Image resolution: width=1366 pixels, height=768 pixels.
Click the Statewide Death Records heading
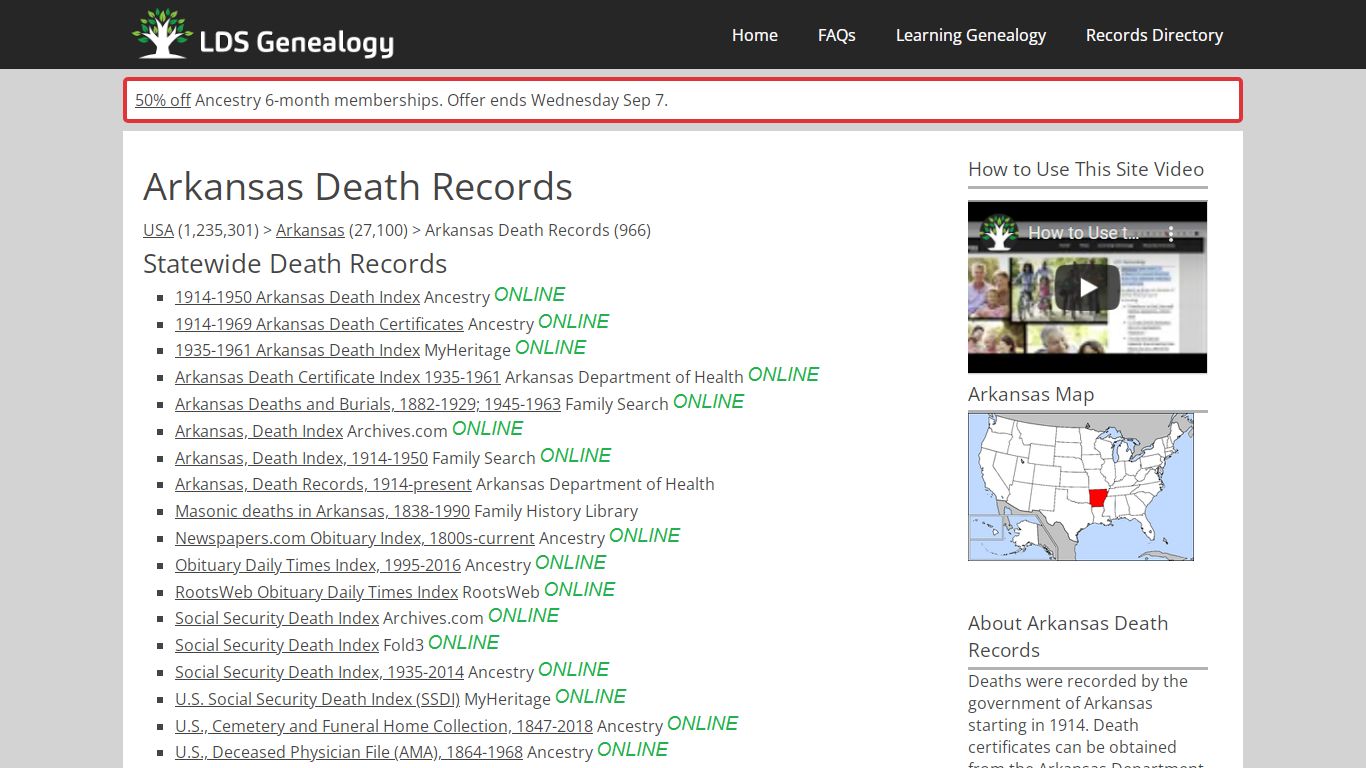point(295,264)
